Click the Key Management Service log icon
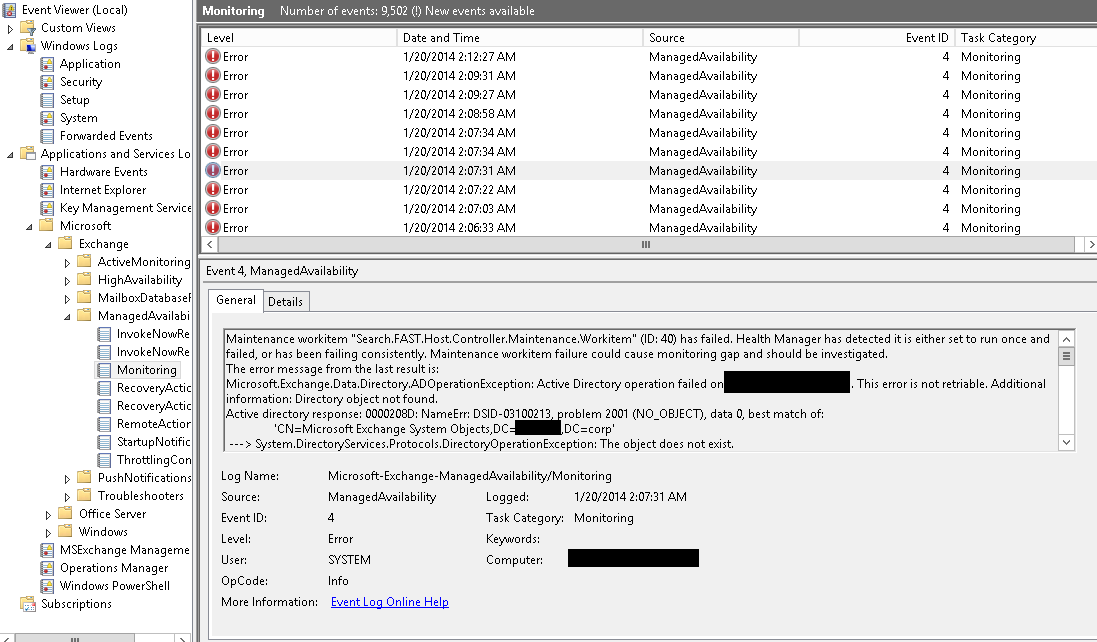 point(47,207)
